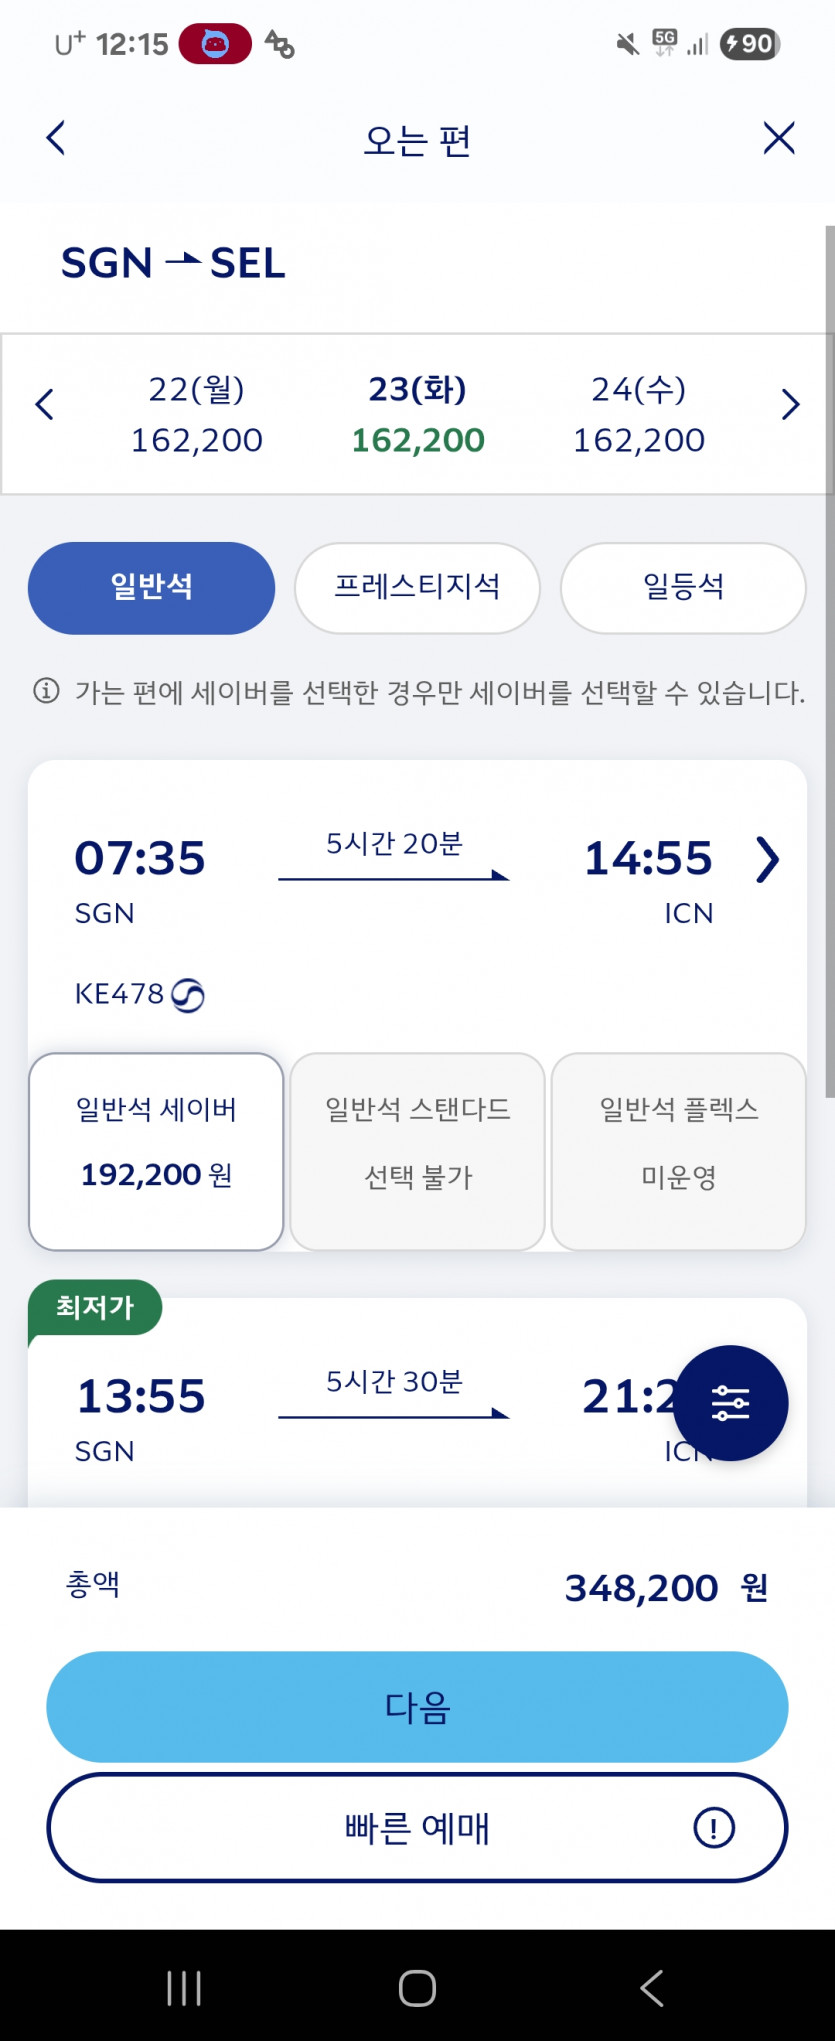Open the floating filter options button
835x2041 pixels.
730,1403
